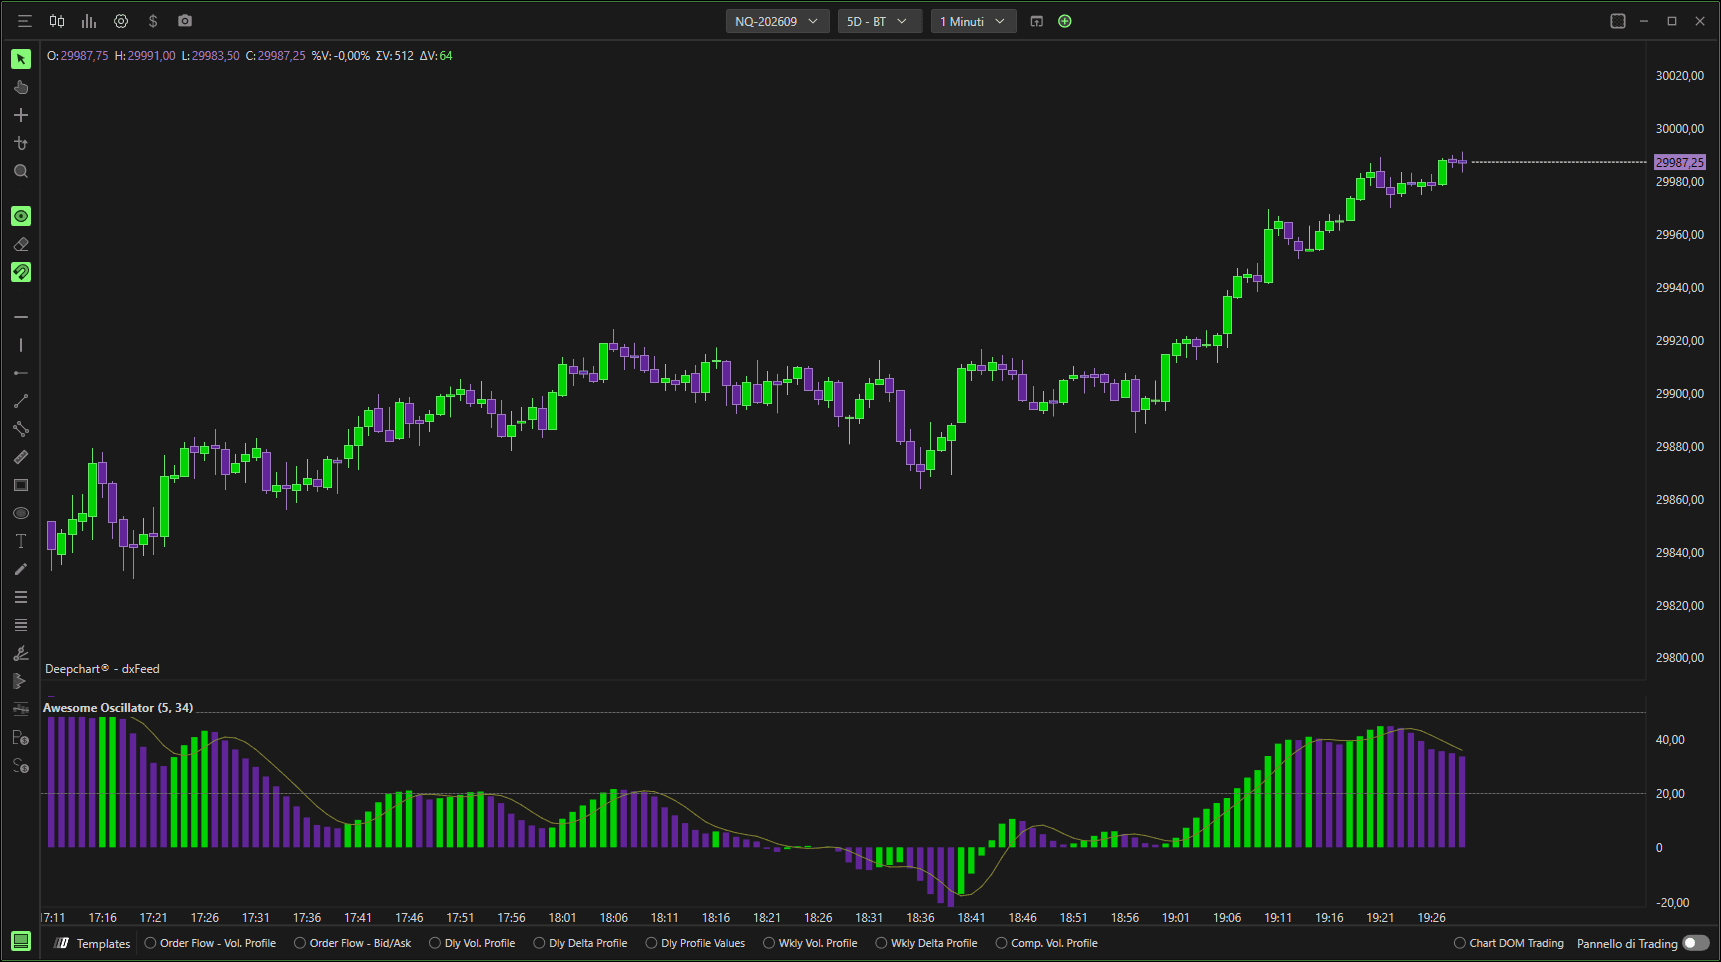Open chart settings gear icon
Screen dimensions: 1721x962
tap(121, 21)
